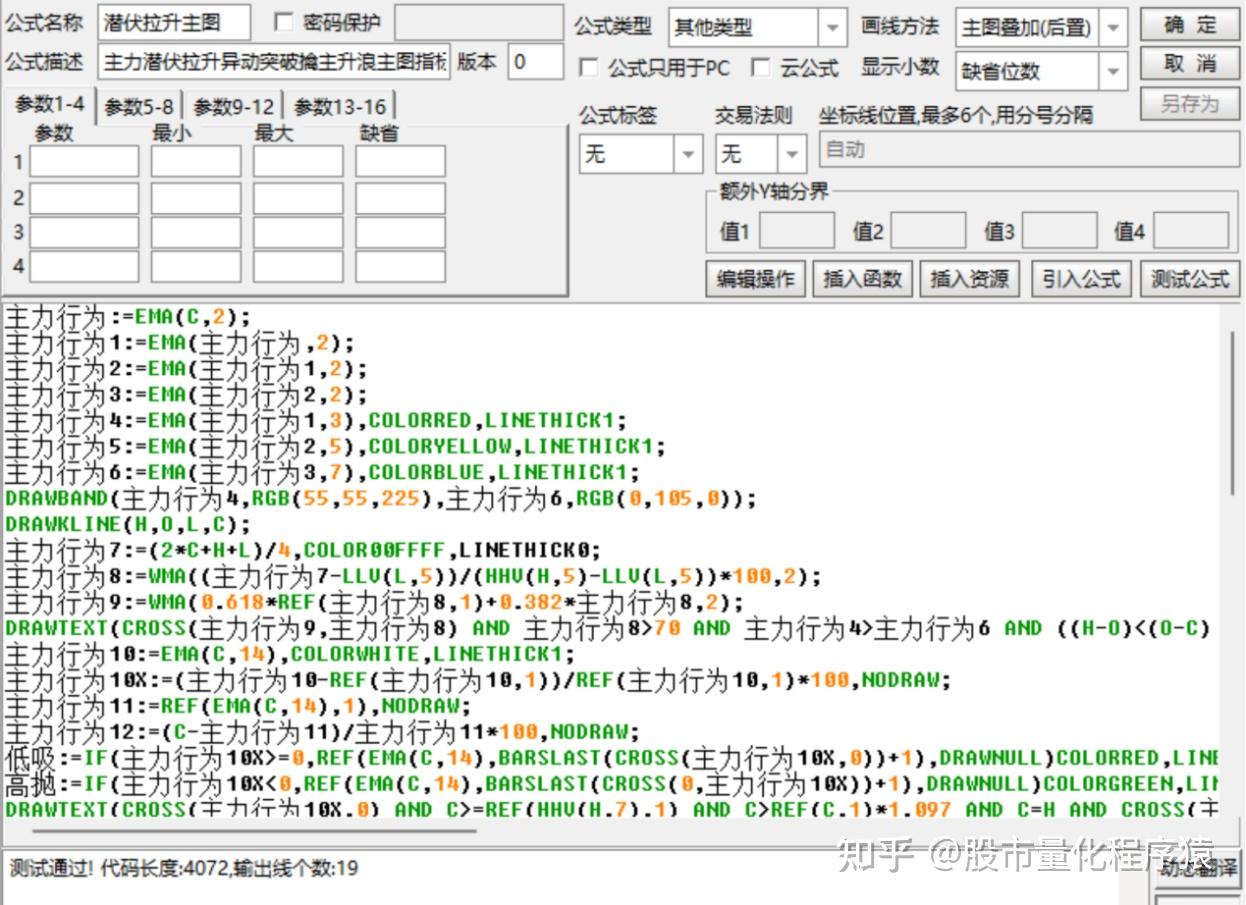Click the DRAWBAND code line
The width and height of the screenshot is (1246, 905).
click(x=381, y=498)
